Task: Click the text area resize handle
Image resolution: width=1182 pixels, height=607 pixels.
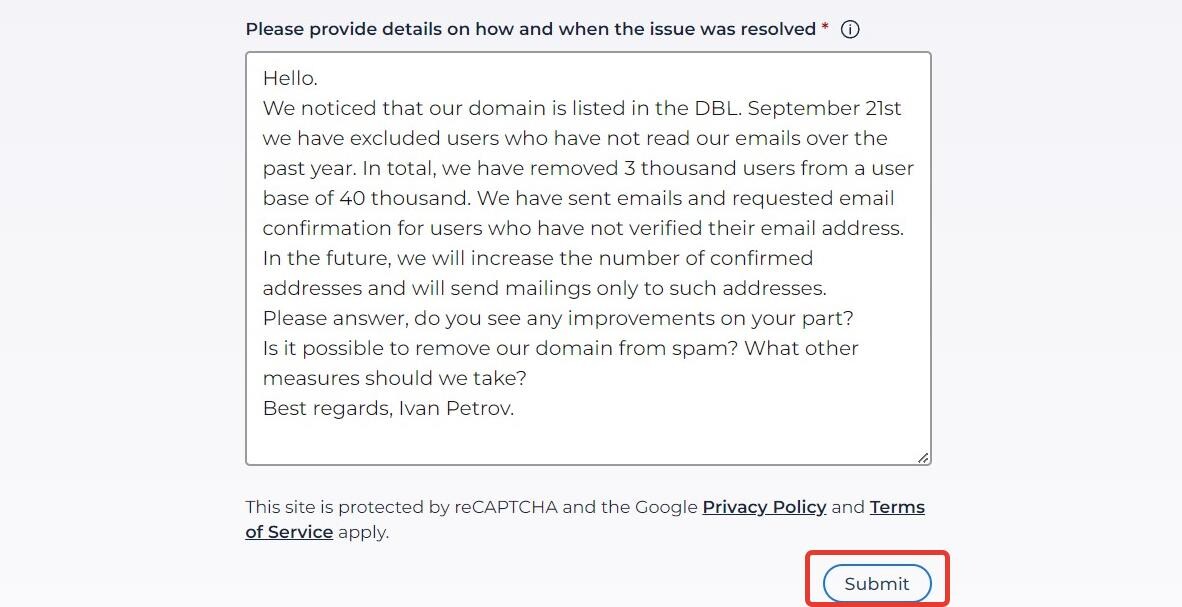Action: pos(923,458)
